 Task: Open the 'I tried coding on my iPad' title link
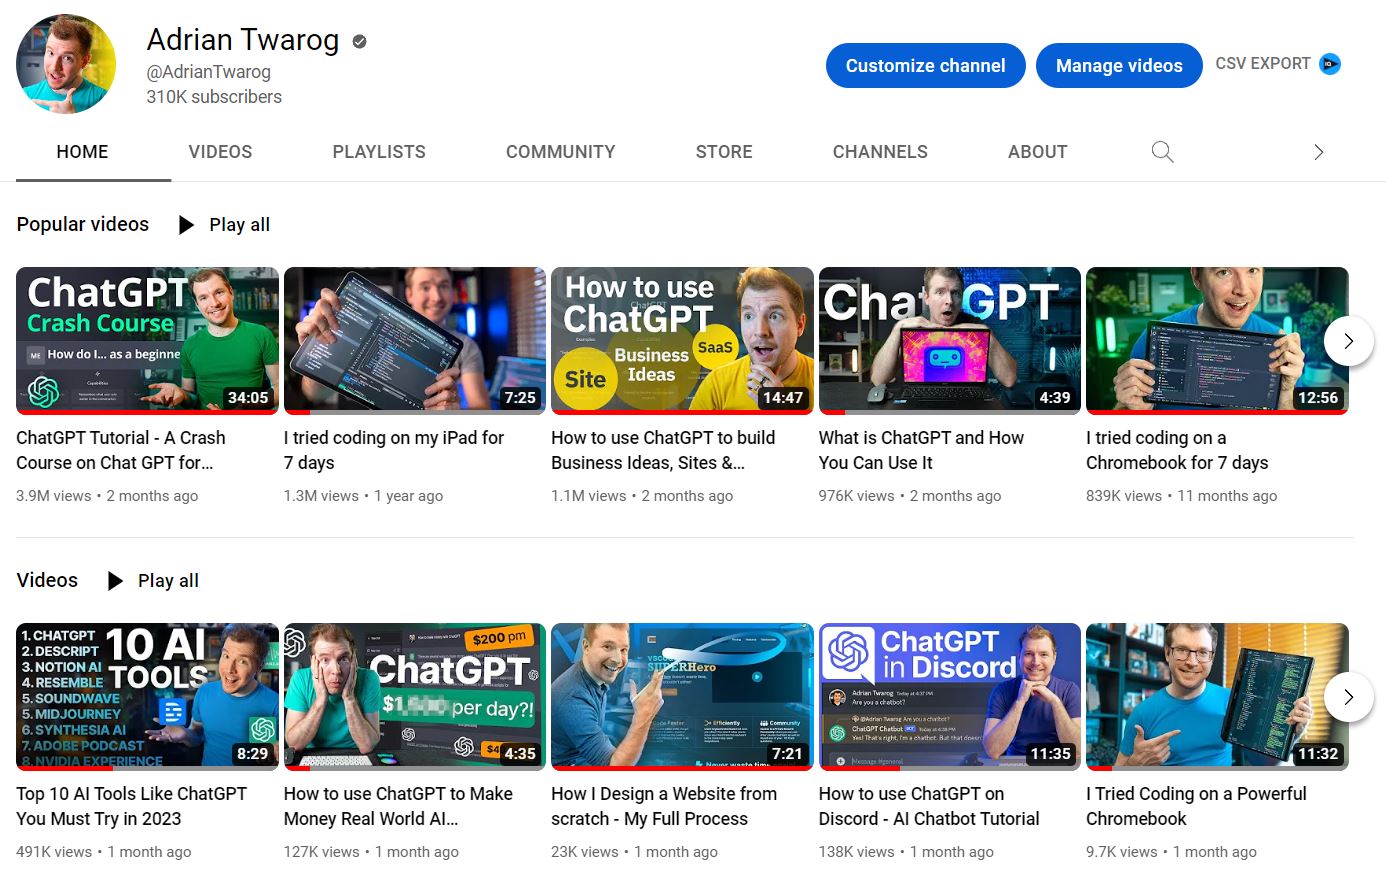393,450
